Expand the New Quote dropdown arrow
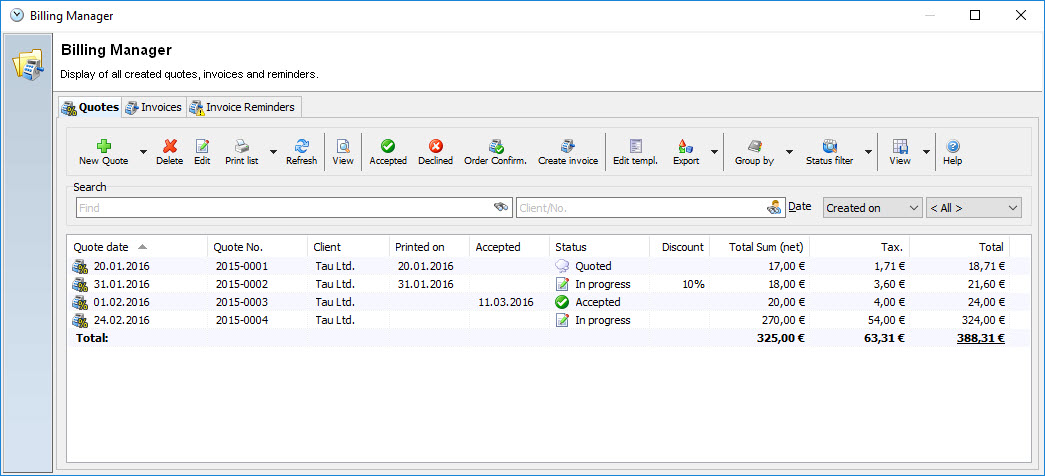1045x476 pixels. (143, 153)
